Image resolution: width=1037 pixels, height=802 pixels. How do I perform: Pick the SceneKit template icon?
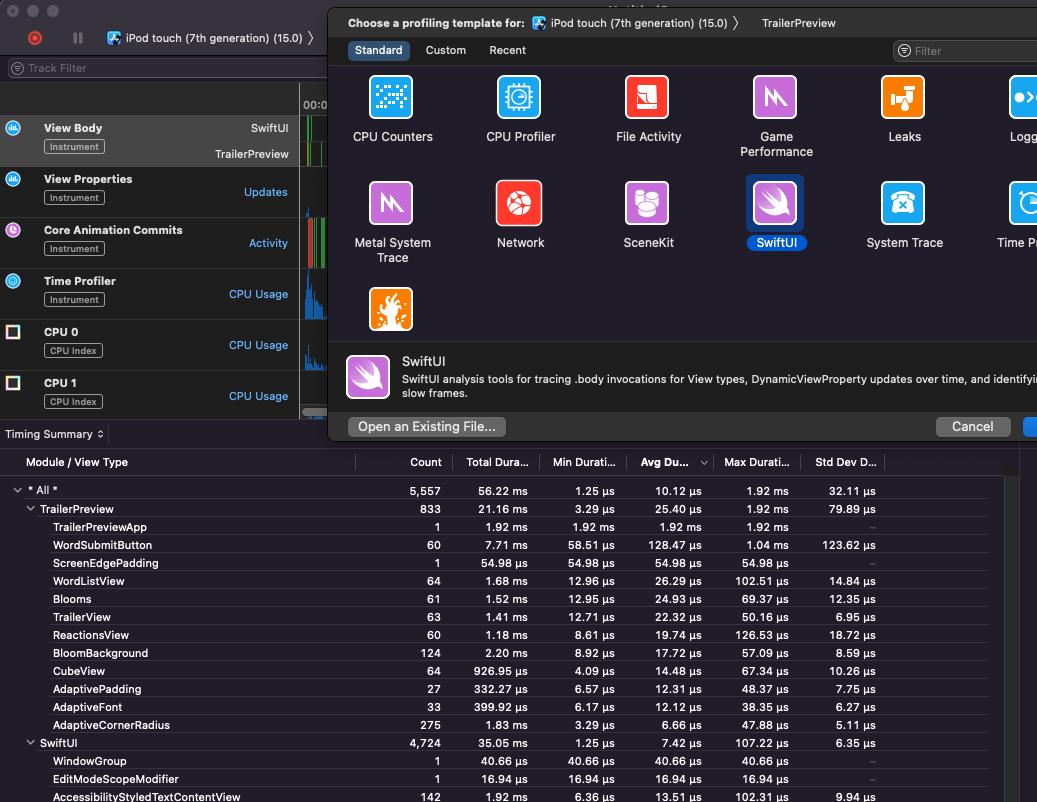[647, 203]
